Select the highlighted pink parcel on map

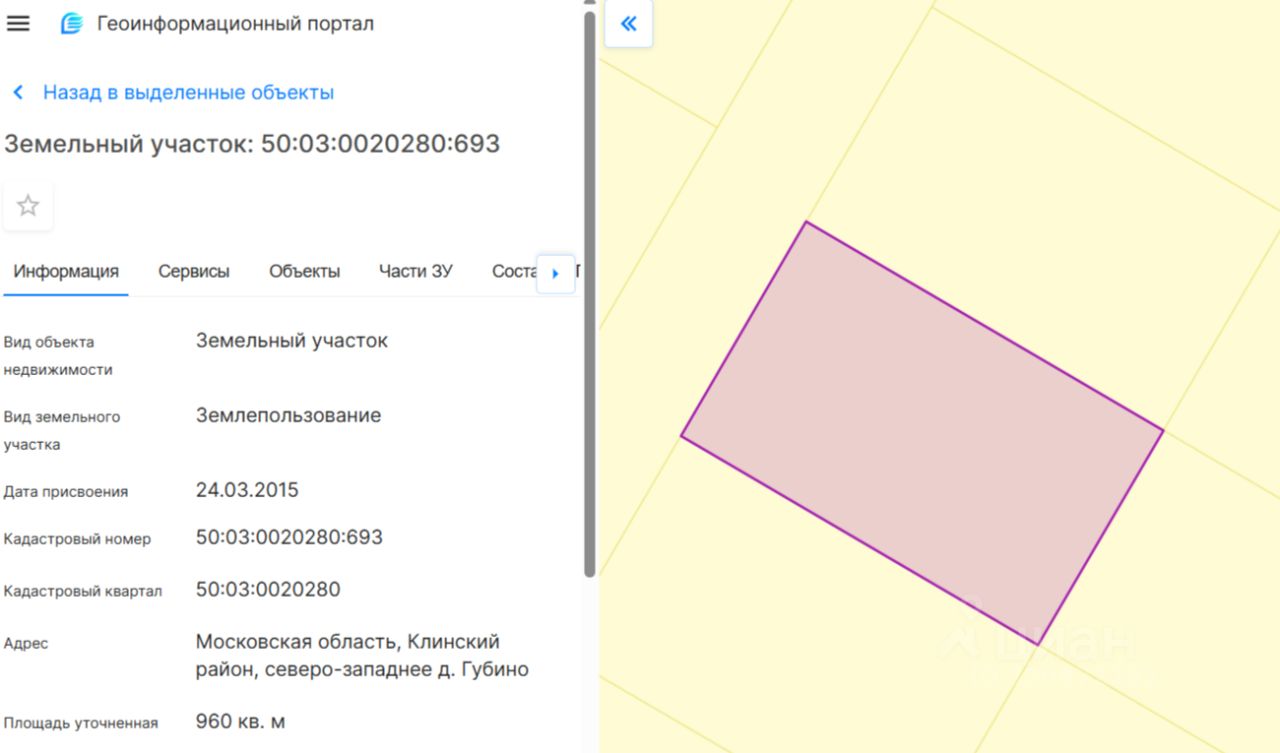click(x=920, y=430)
